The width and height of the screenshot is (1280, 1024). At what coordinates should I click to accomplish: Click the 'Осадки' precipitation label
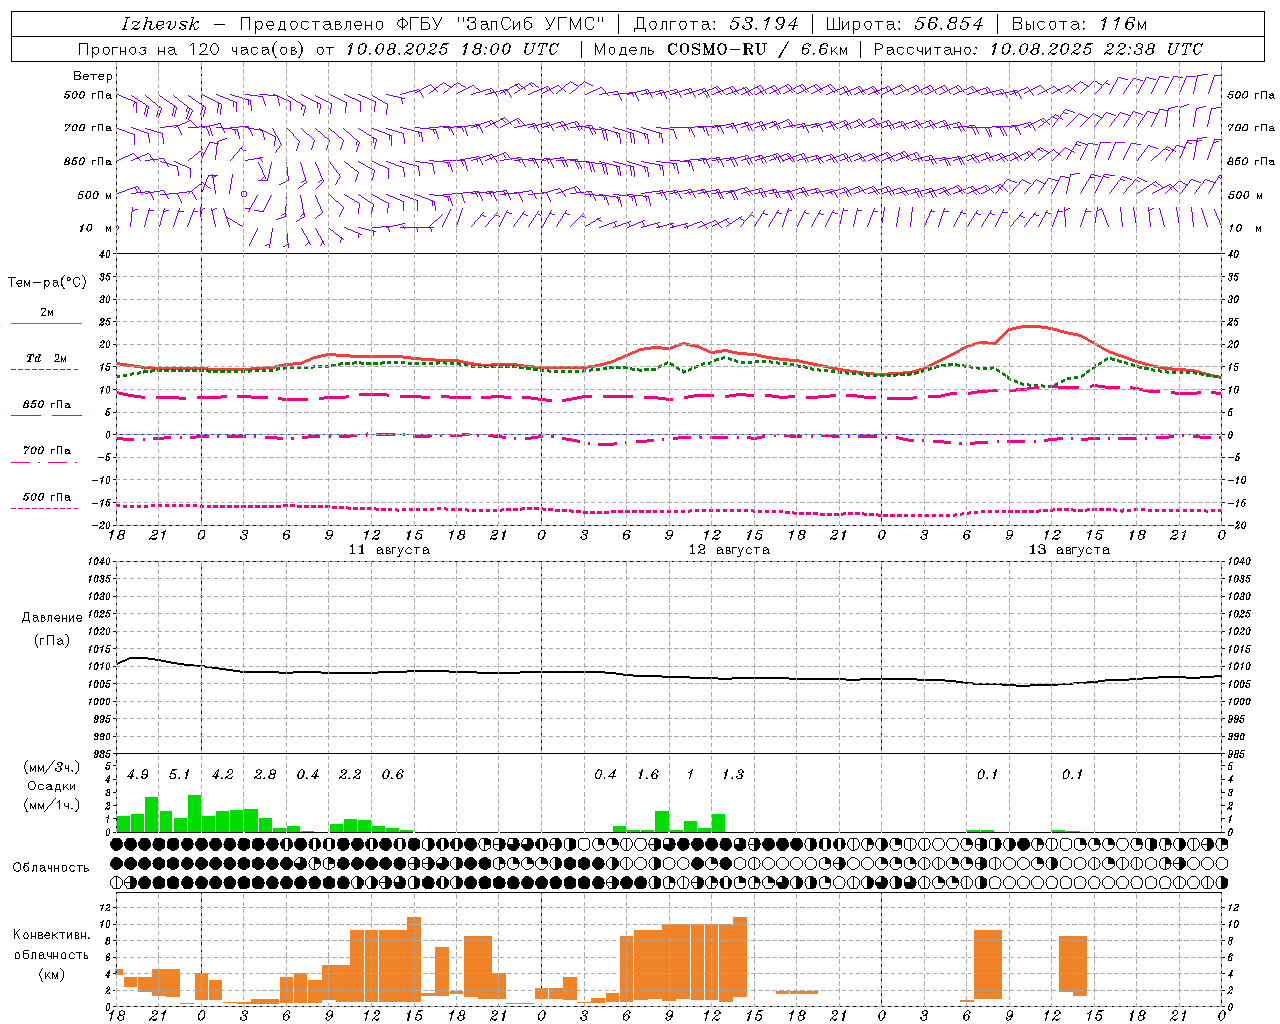point(52,786)
